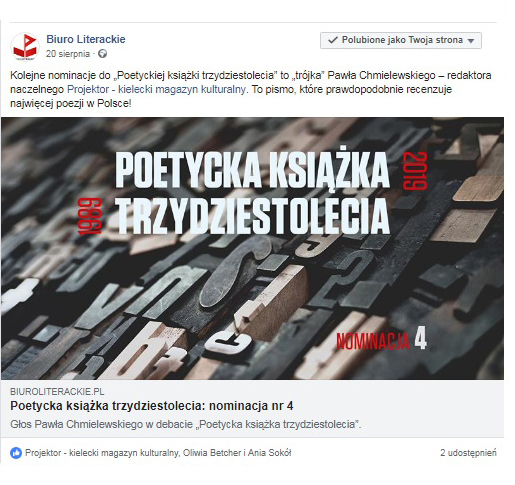Click the Biuro Literackie profile logo
The height and width of the screenshot is (485, 515).
coord(25,47)
